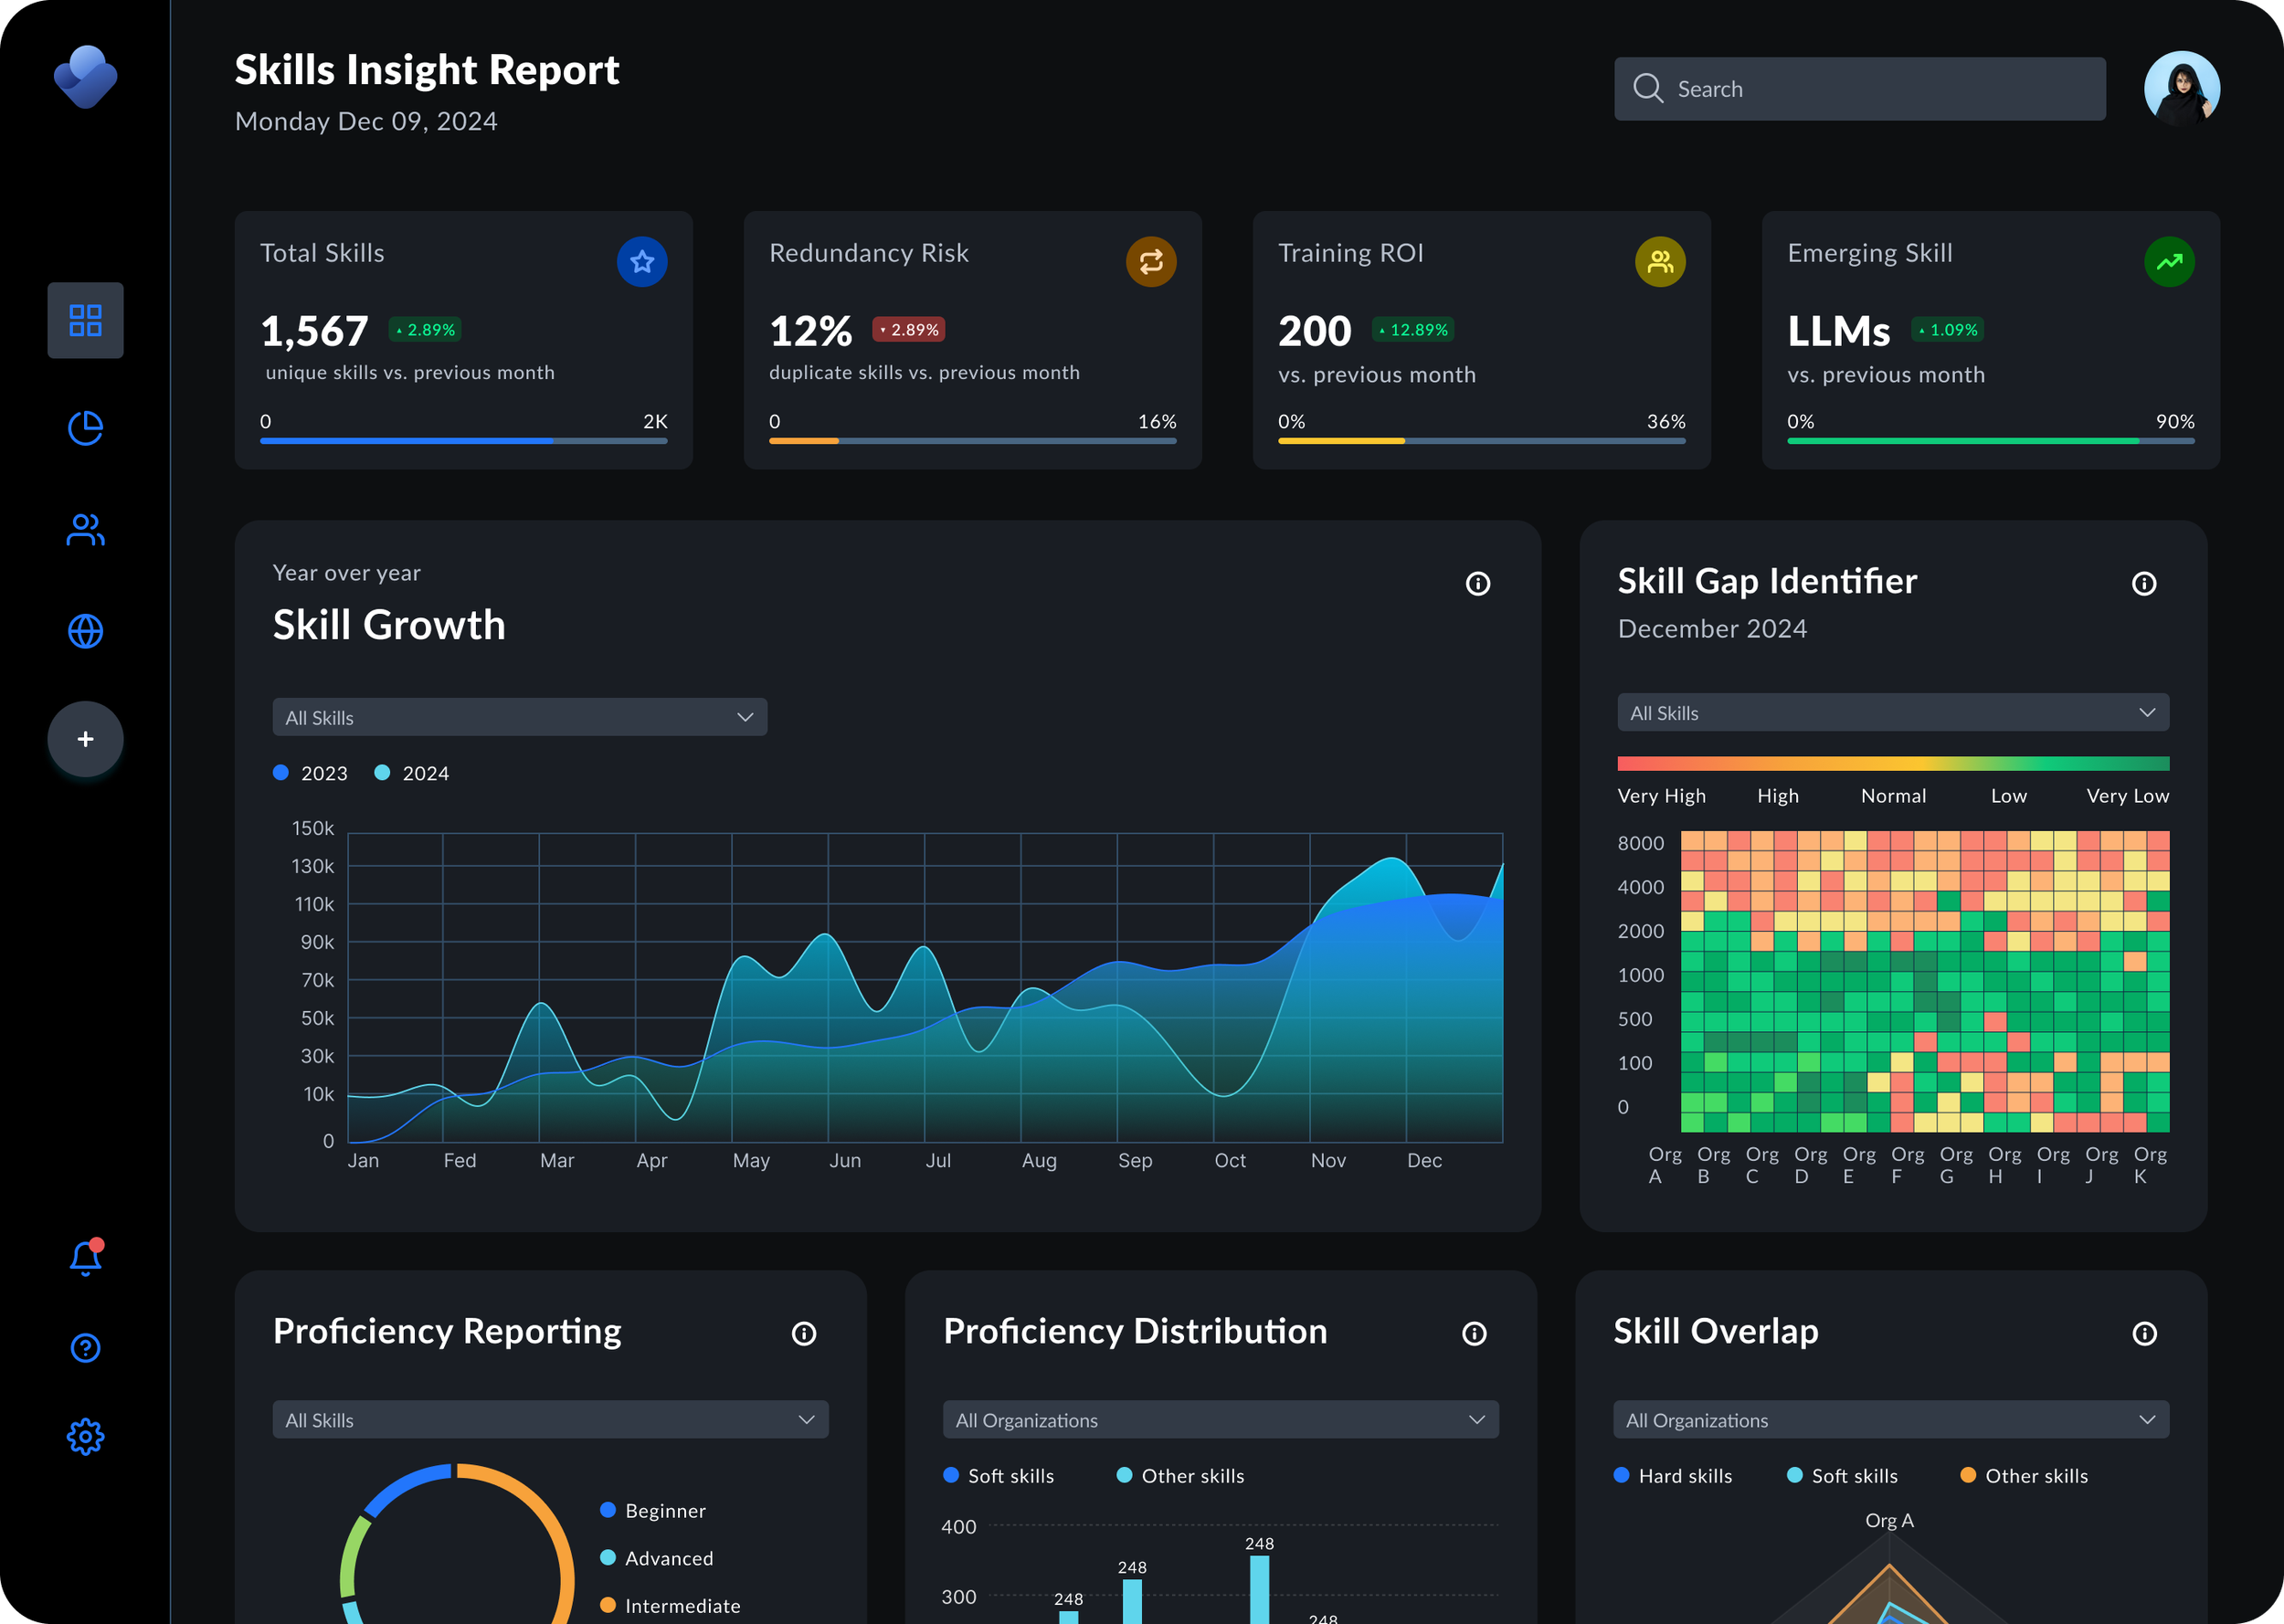Viewport: 2284px width, 1624px height.
Task: Open the Skill Gap Identifier All Skills dropdown
Action: [1892, 713]
